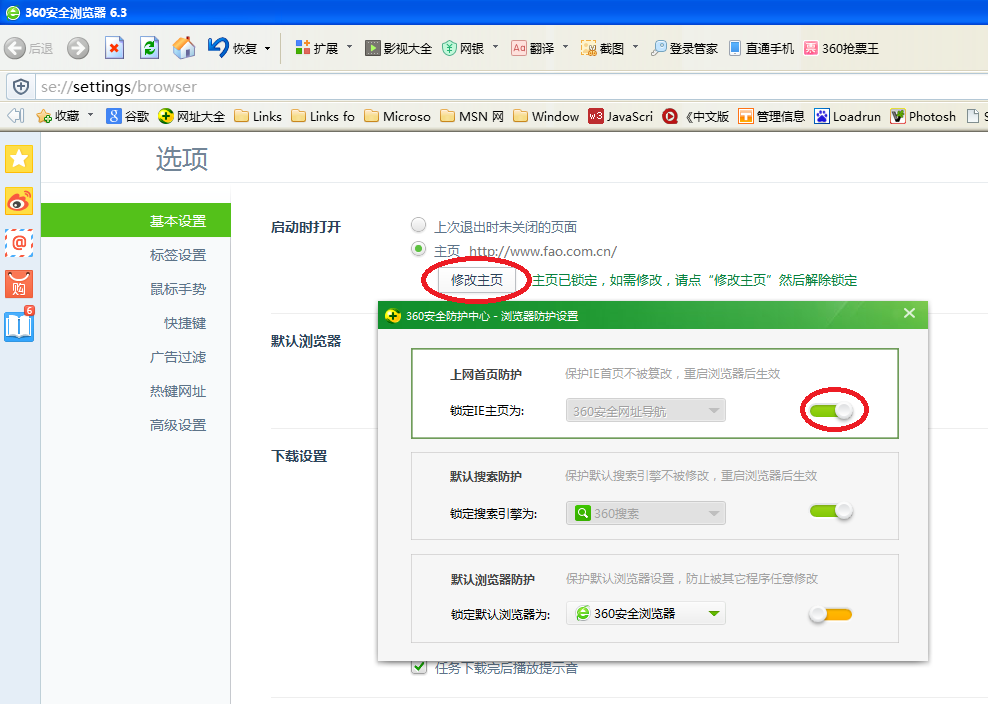Toggle the 默认浏览器防护 switch

point(831,614)
